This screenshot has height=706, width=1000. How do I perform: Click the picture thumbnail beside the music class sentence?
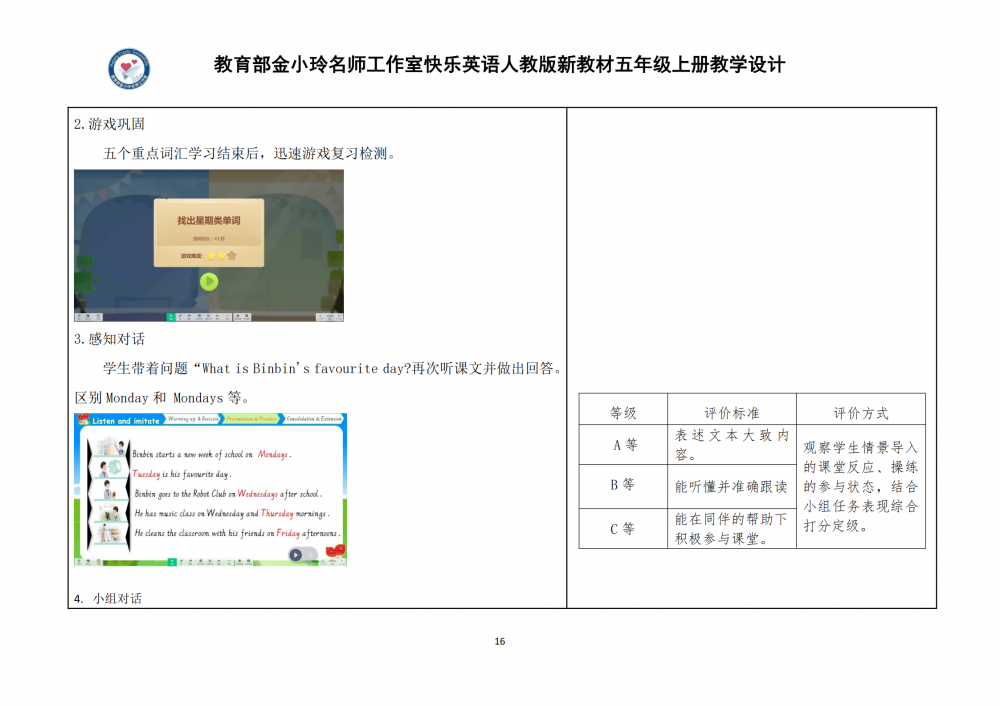pos(110,511)
